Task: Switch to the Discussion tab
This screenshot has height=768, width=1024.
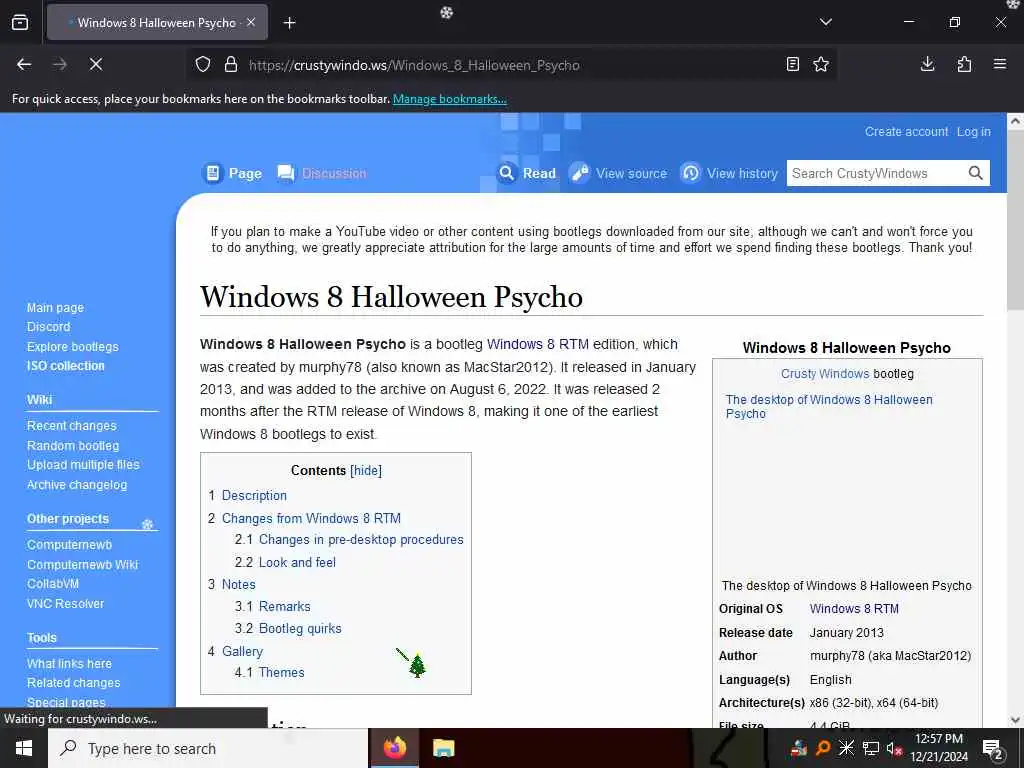Action: 322,173
